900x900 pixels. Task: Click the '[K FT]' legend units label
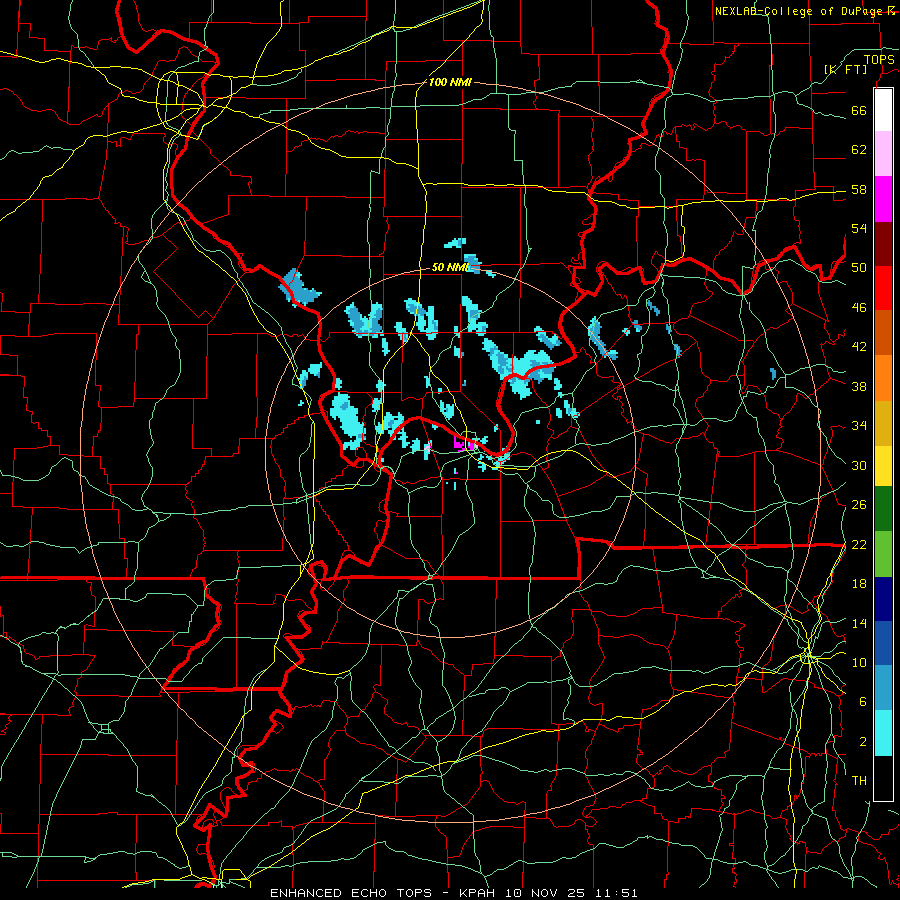(x=845, y=69)
